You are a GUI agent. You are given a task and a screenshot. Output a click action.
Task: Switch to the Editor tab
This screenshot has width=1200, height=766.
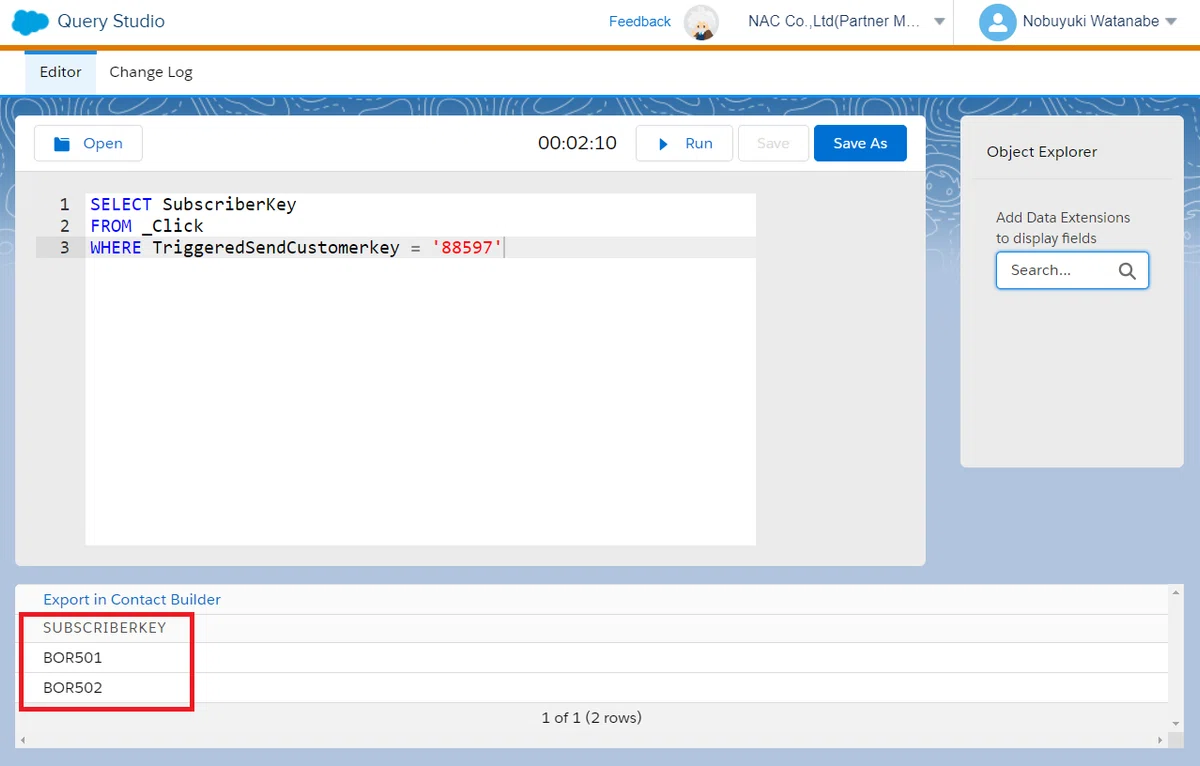click(x=61, y=72)
